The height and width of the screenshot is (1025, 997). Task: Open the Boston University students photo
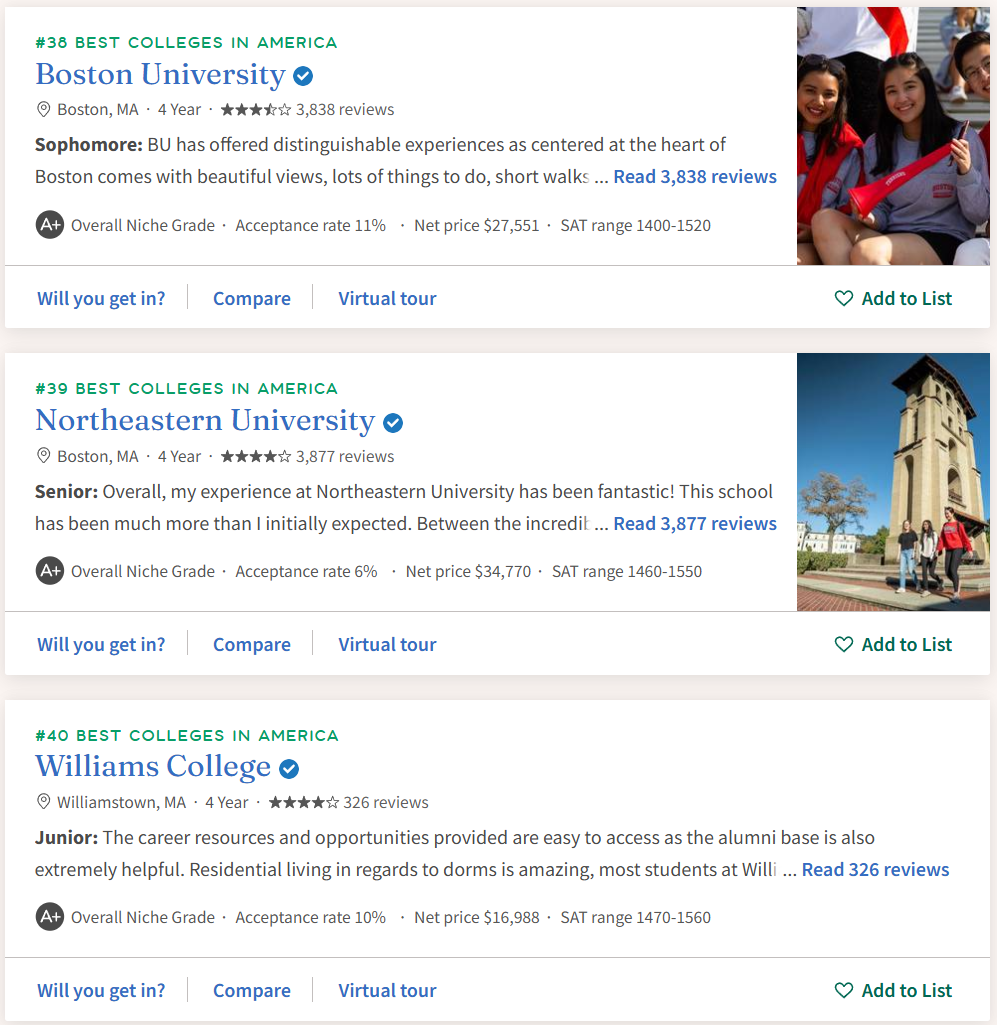point(893,136)
